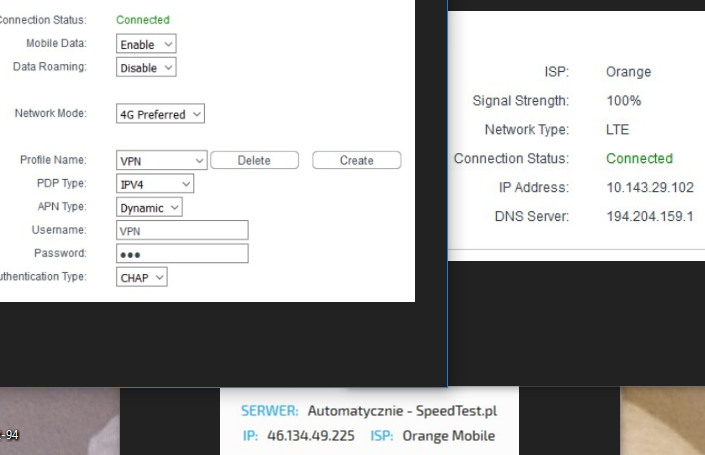Expand the Authentication Type CHAP dropdown

(x=141, y=277)
